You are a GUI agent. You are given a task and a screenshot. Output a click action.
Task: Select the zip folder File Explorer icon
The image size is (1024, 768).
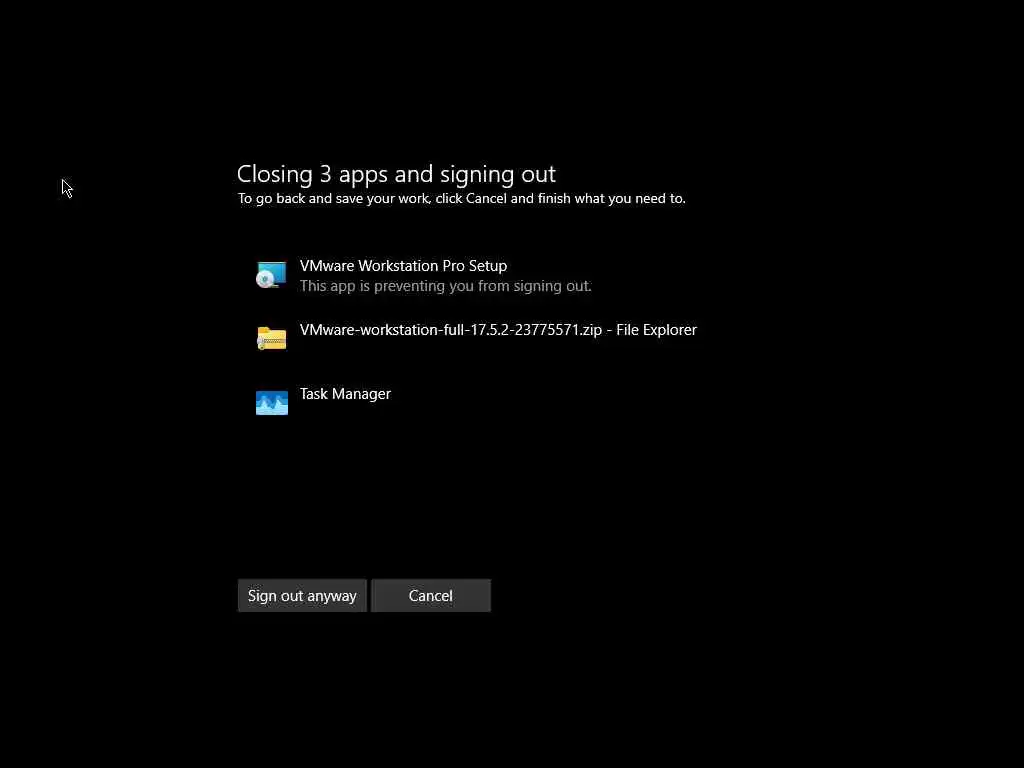pyautogui.click(x=272, y=338)
